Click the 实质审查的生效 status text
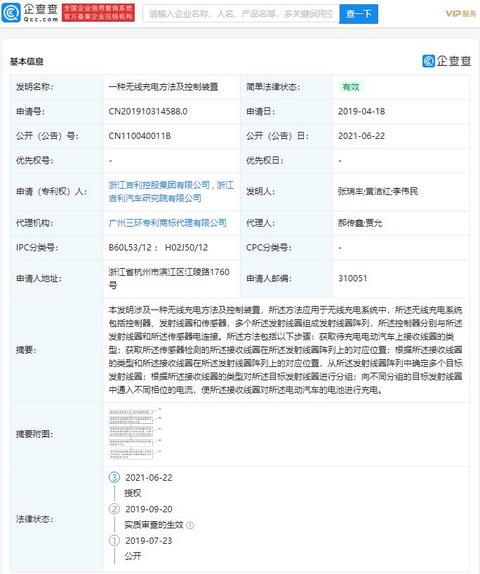 pyautogui.click(x=154, y=525)
